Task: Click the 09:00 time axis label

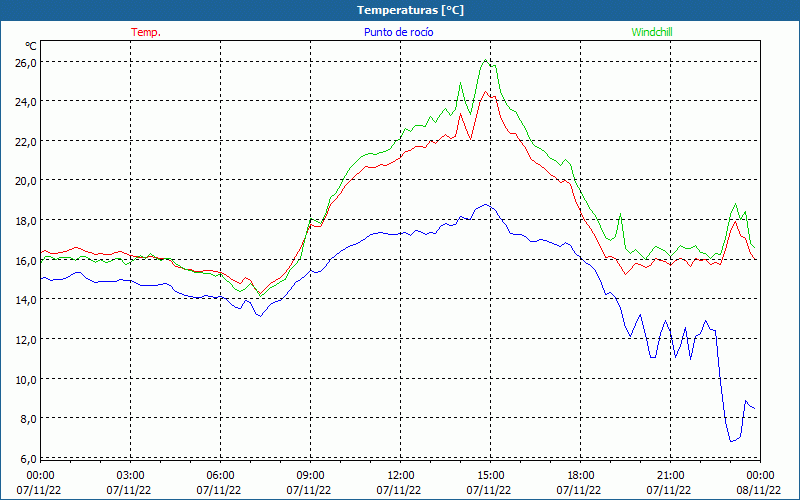Action: [x=311, y=476]
